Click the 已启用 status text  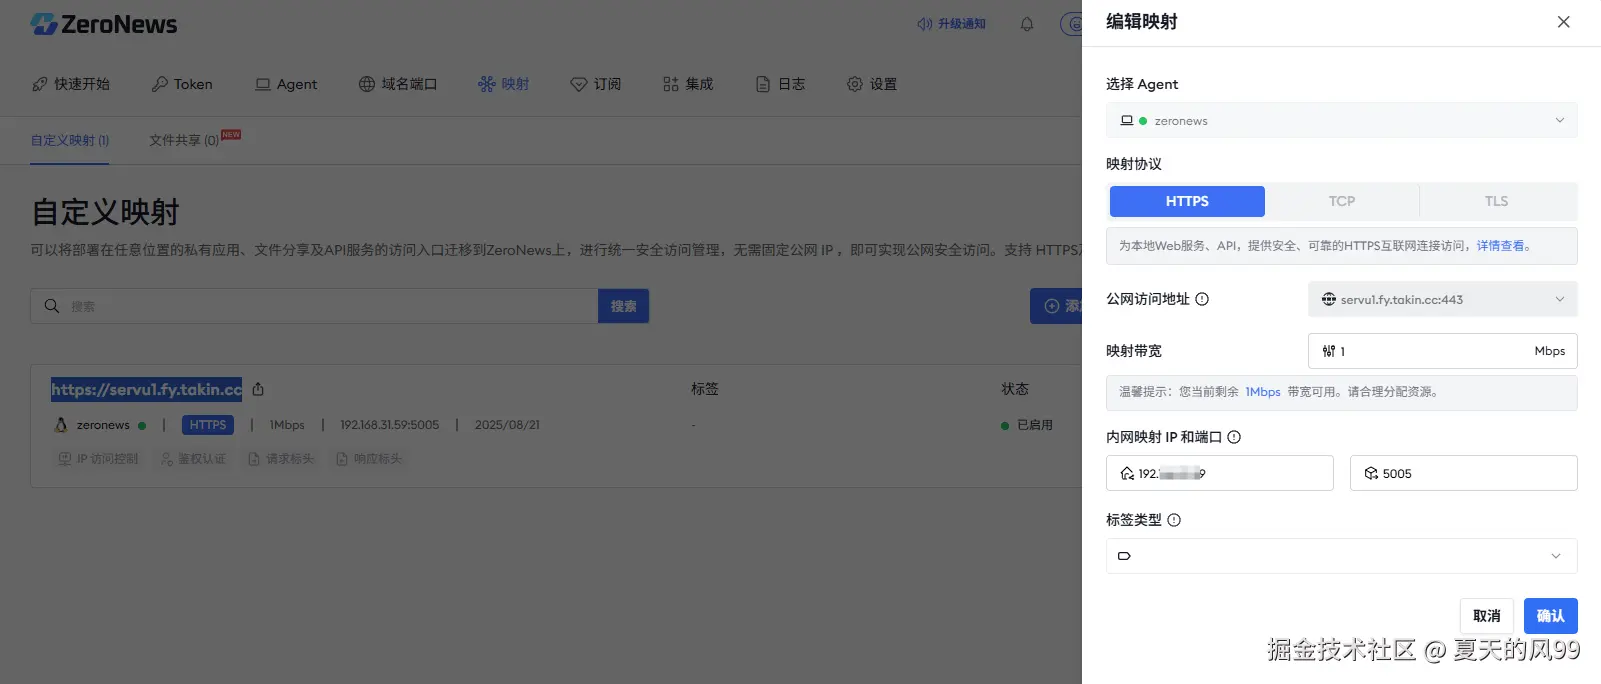click(x=1034, y=425)
